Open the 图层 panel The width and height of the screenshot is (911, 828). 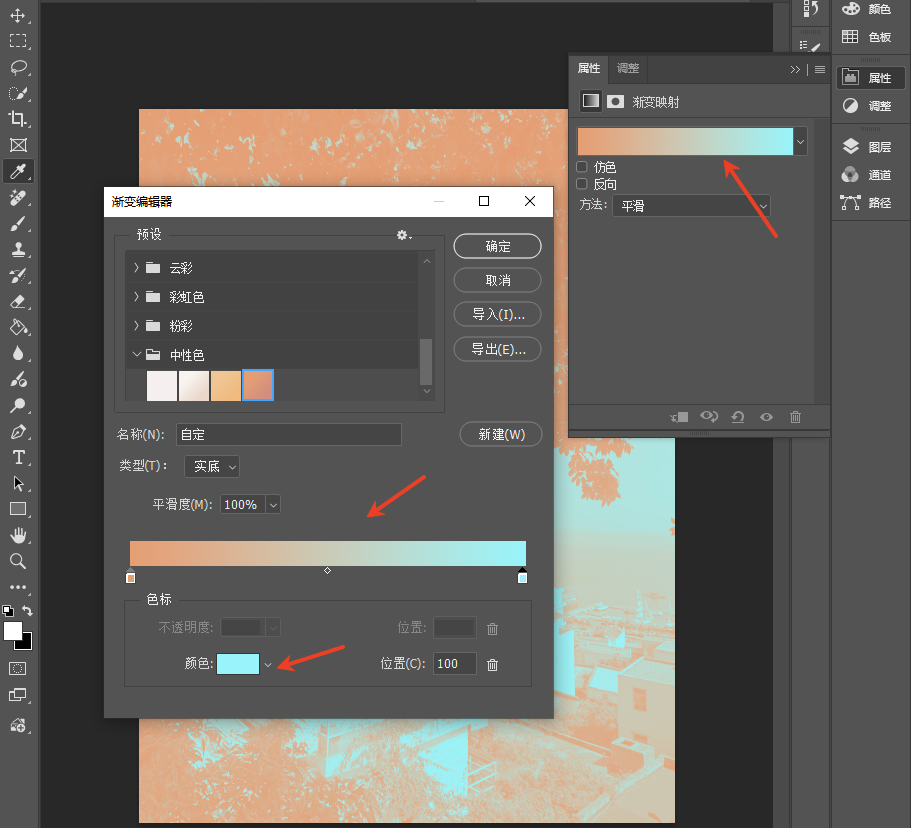tap(868, 147)
